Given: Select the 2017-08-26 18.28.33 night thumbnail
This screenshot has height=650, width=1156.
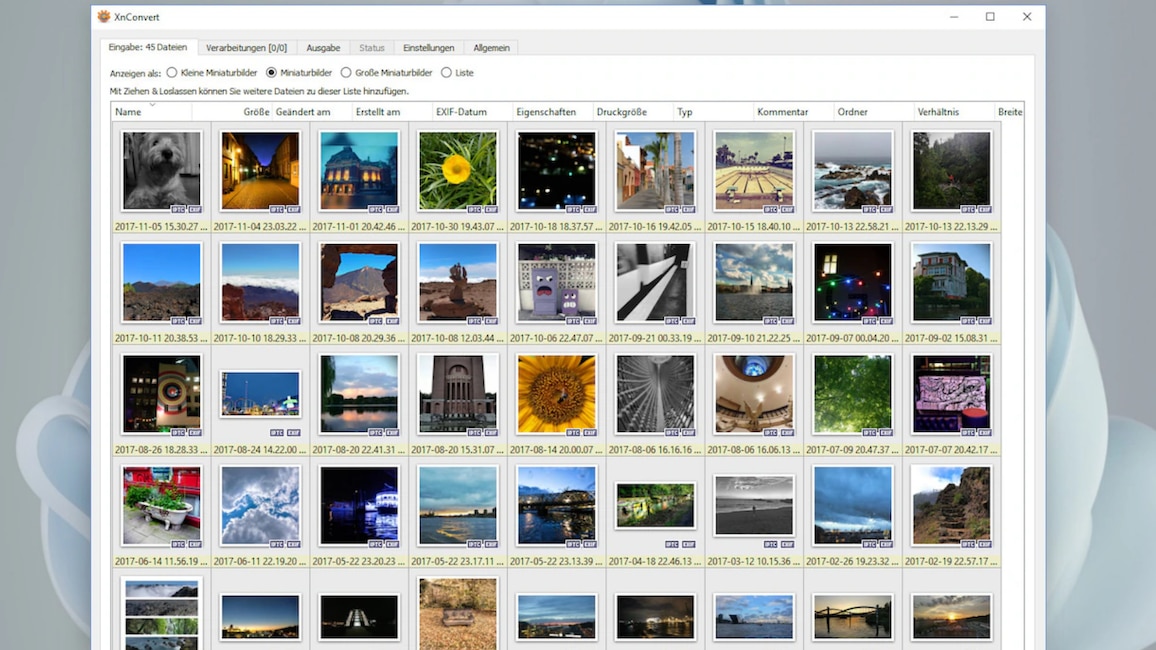Looking at the screenshot, I should (x=161, y=394).
